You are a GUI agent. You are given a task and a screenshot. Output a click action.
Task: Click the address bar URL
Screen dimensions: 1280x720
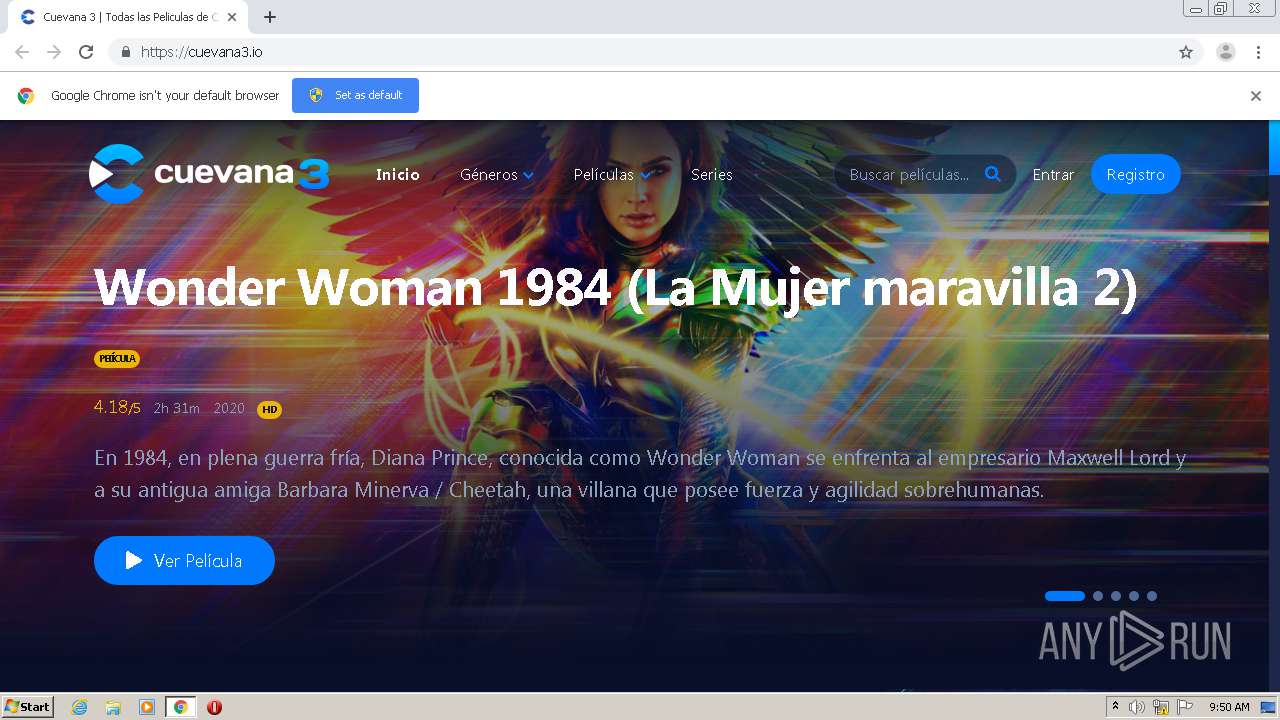tap(202, 52)
